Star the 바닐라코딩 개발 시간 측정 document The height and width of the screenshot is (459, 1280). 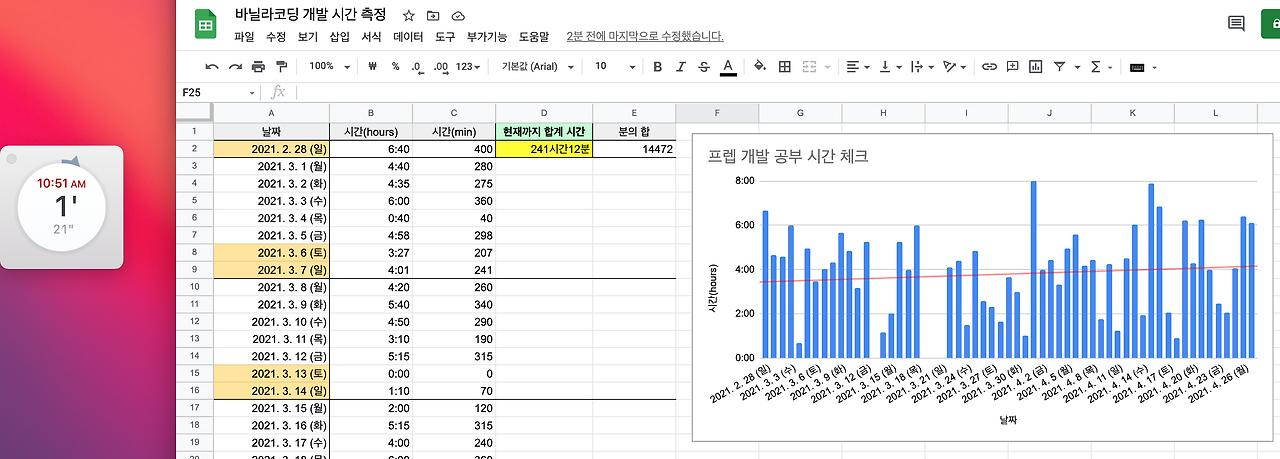pyautogui.click(x=409, y=16)
